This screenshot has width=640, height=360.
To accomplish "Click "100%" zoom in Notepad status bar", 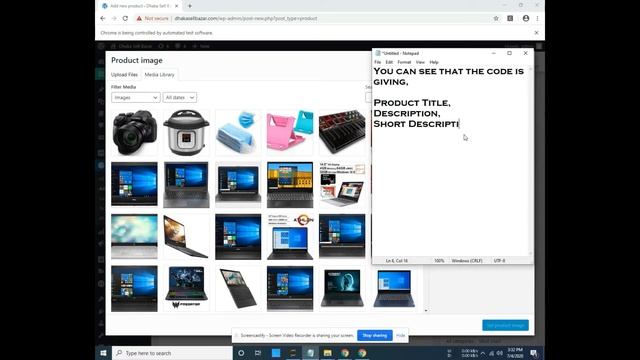I will 439,260.
